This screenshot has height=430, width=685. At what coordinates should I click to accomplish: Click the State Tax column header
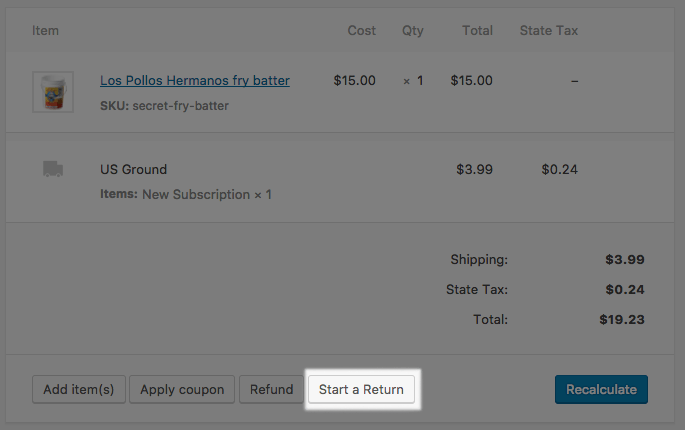(549, 31)
